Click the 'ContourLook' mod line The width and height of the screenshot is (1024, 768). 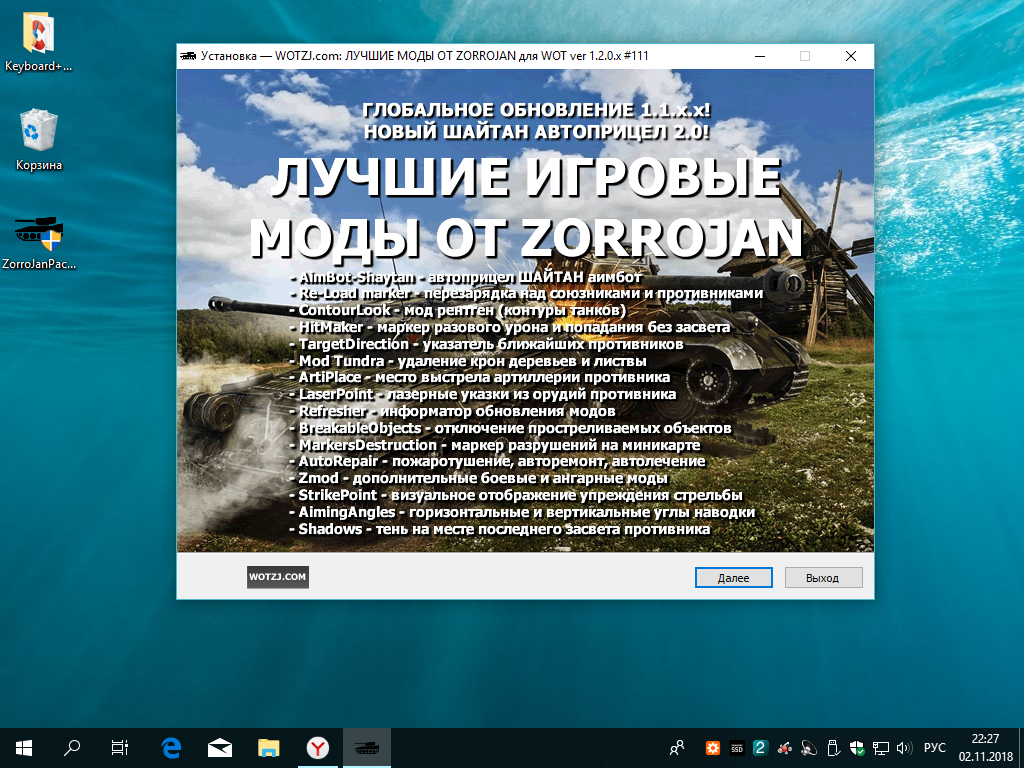(x=457, y=310)
